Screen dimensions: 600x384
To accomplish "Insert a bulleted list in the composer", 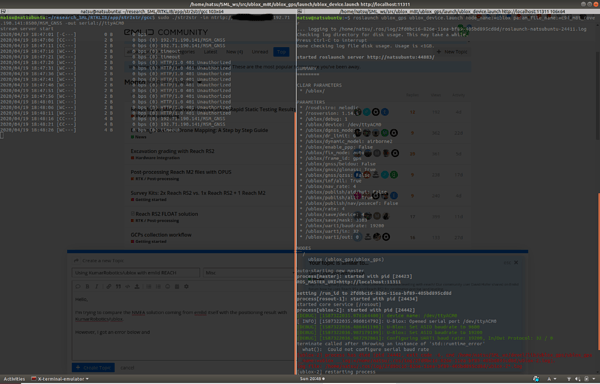I will [149, 286].
